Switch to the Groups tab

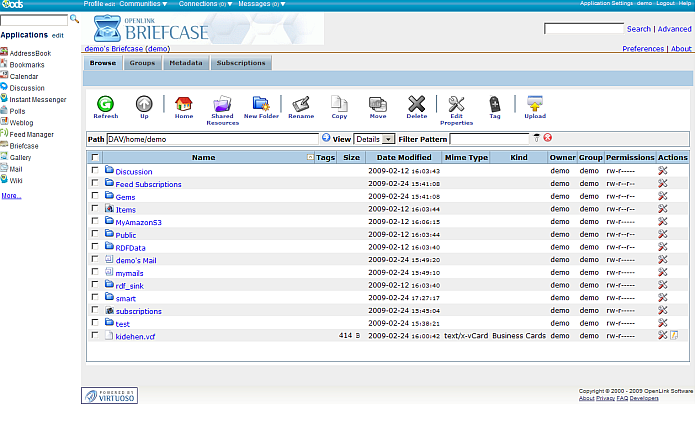coord(142,63)
